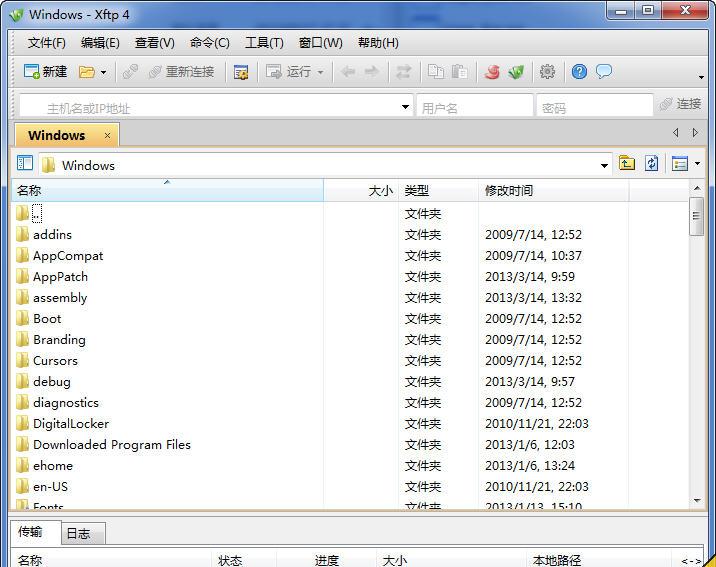Click the chat bubble feedback icon
Viewport: 716px width, 567px height.
tap(604, 72)
